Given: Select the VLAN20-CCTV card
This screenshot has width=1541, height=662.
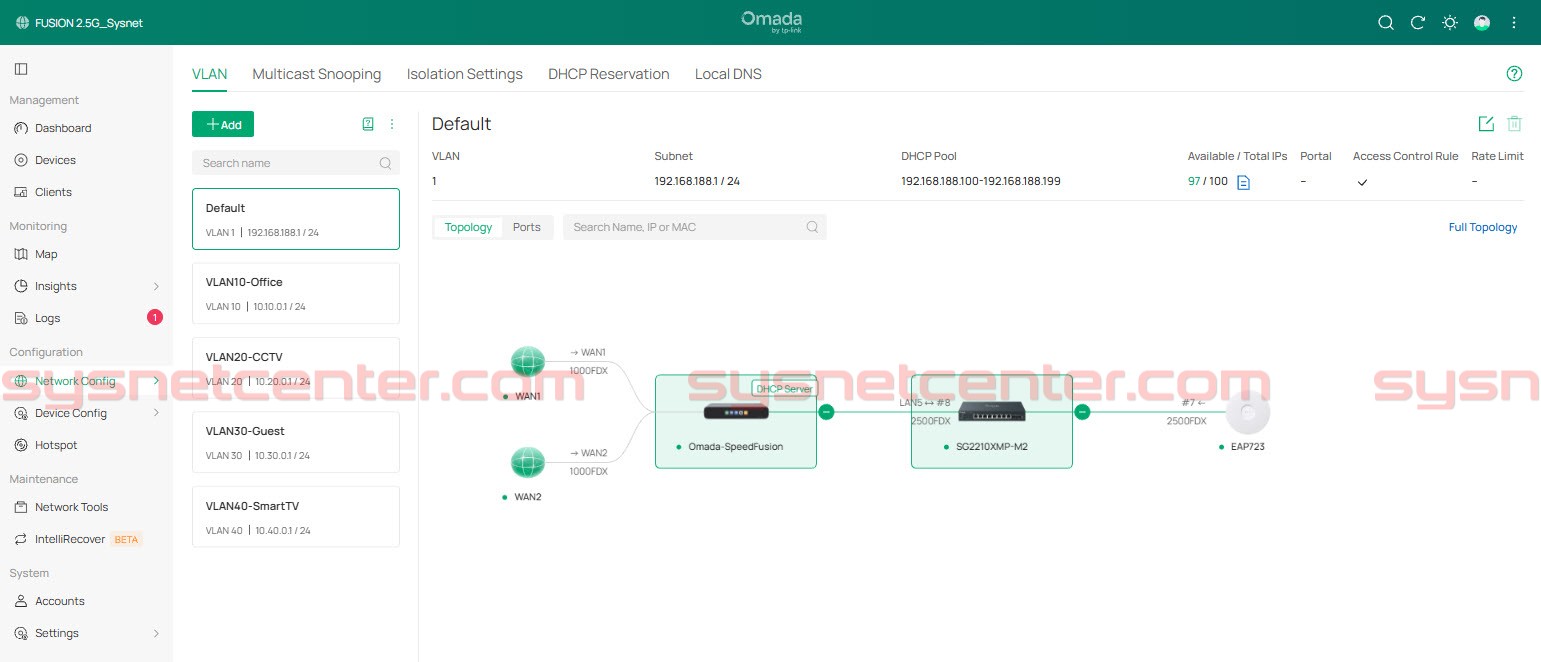Looking at the screenshot, I should (296, 368).
